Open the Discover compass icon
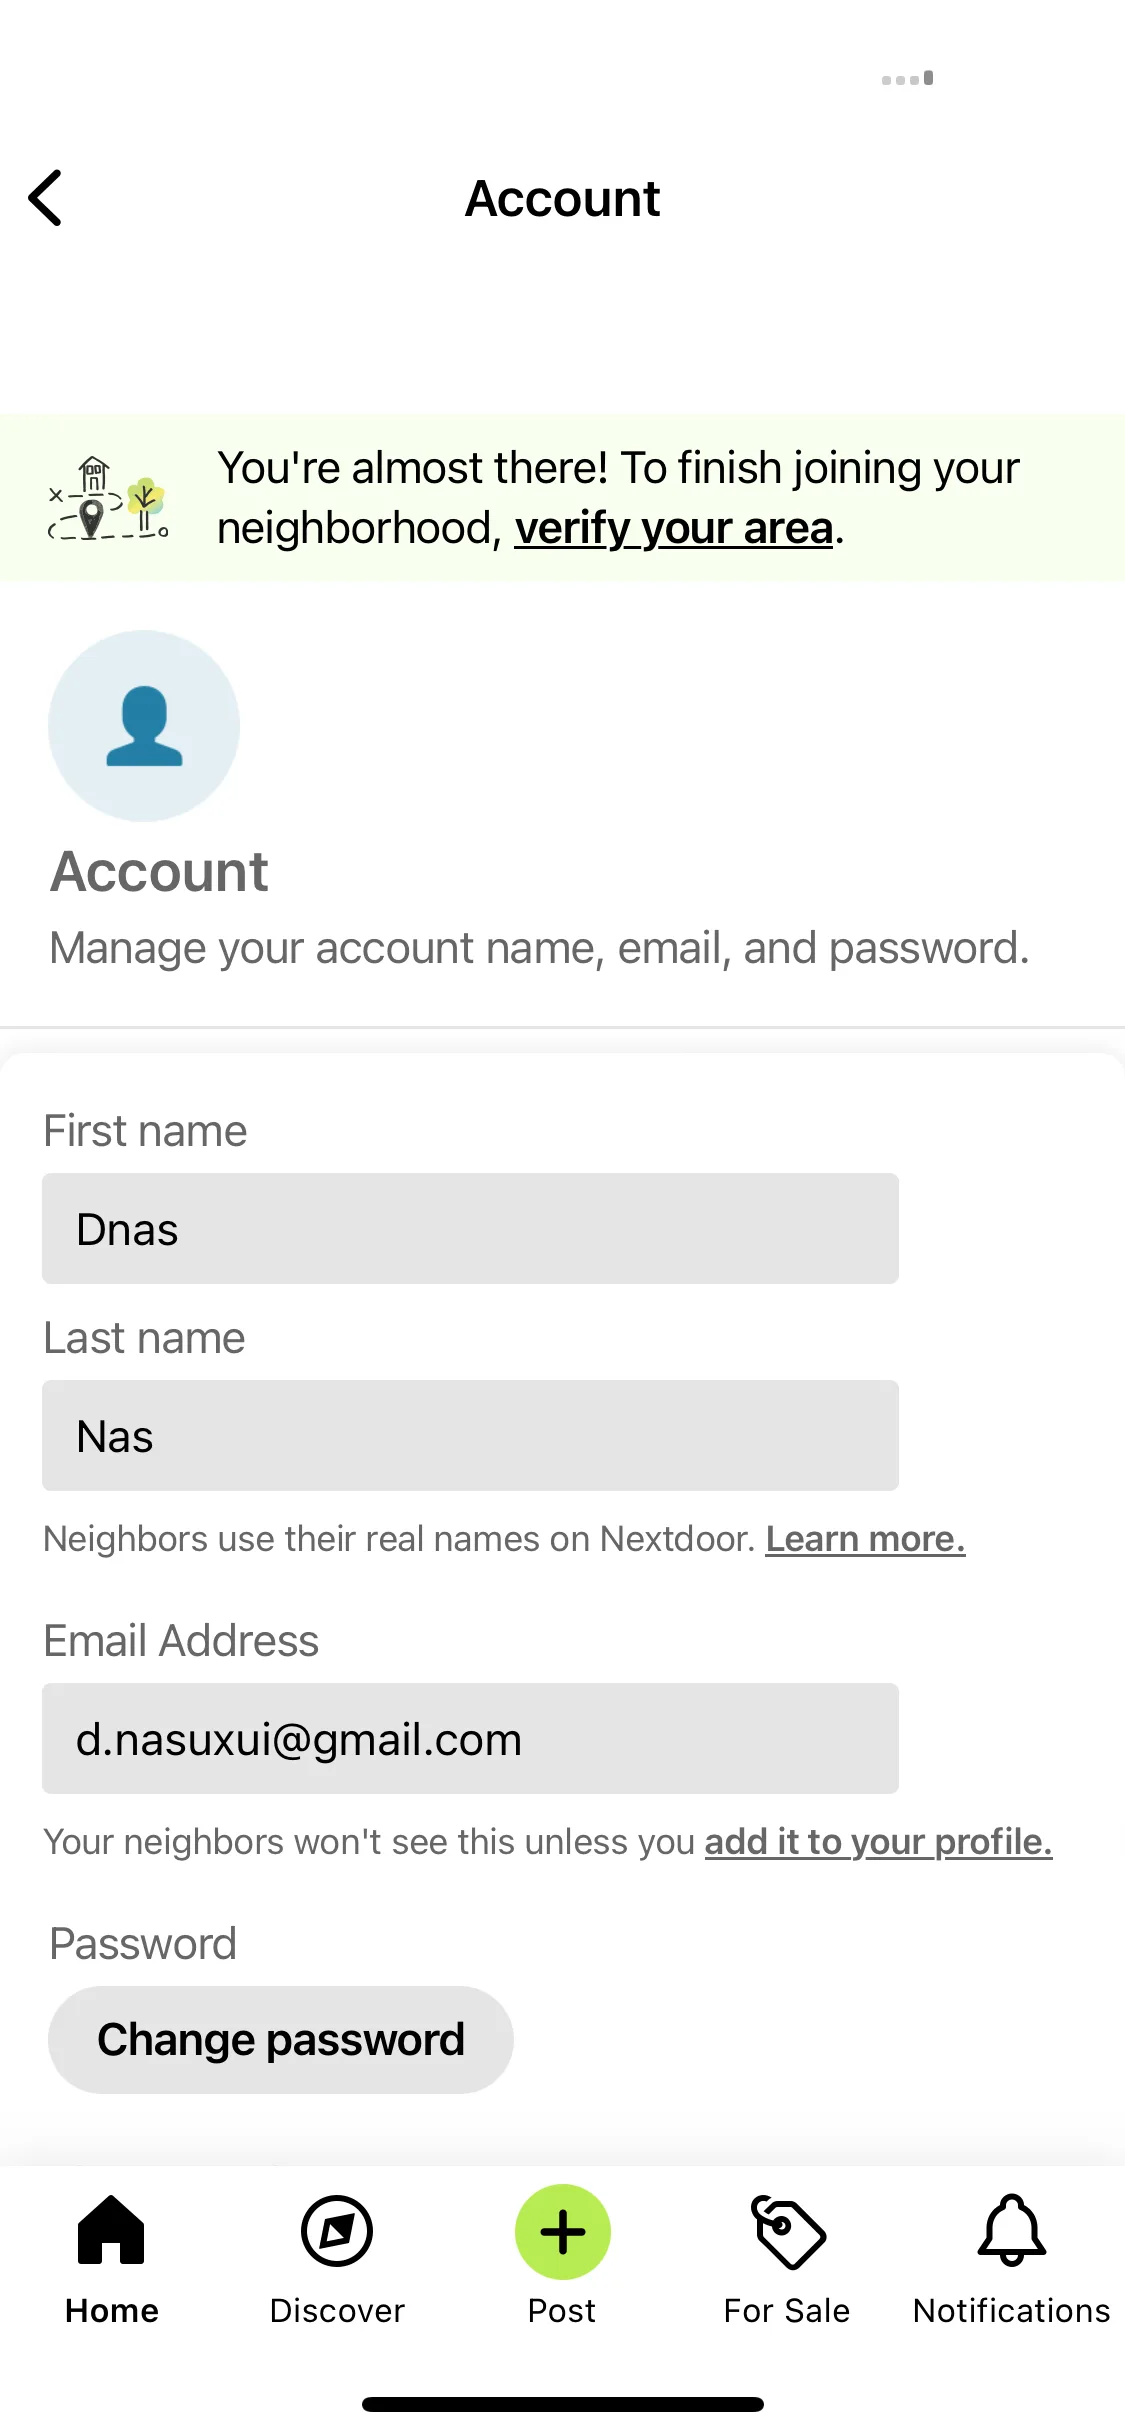This screenshot has width=1125, height=2436. click(x=337, y=2231)
